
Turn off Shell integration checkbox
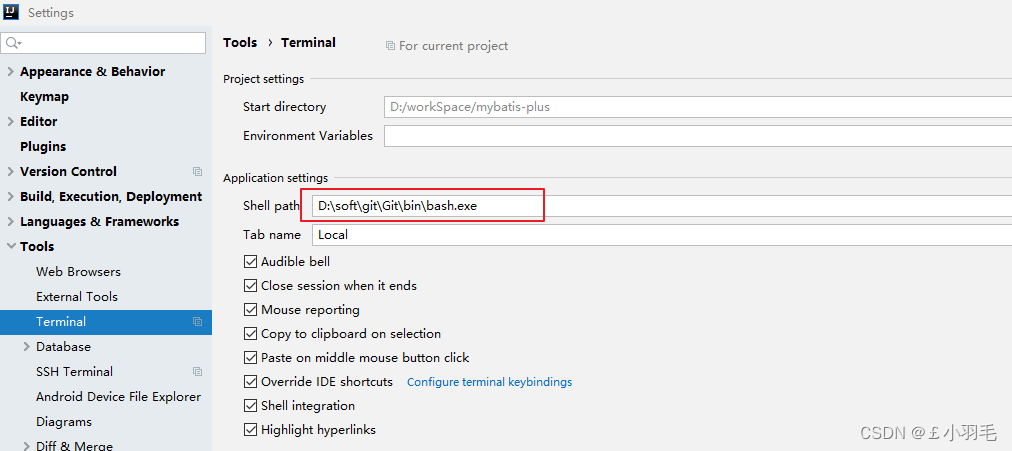tap(250, 406)
